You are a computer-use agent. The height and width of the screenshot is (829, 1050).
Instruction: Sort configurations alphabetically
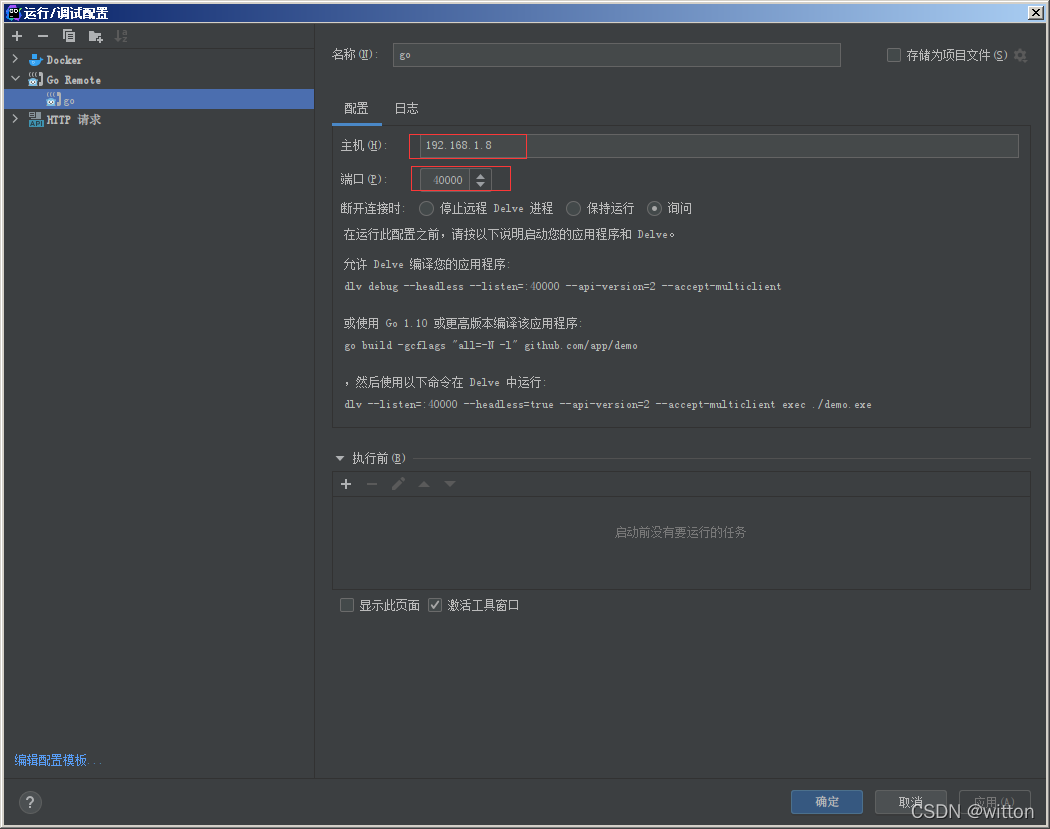(x=121, y=36)
